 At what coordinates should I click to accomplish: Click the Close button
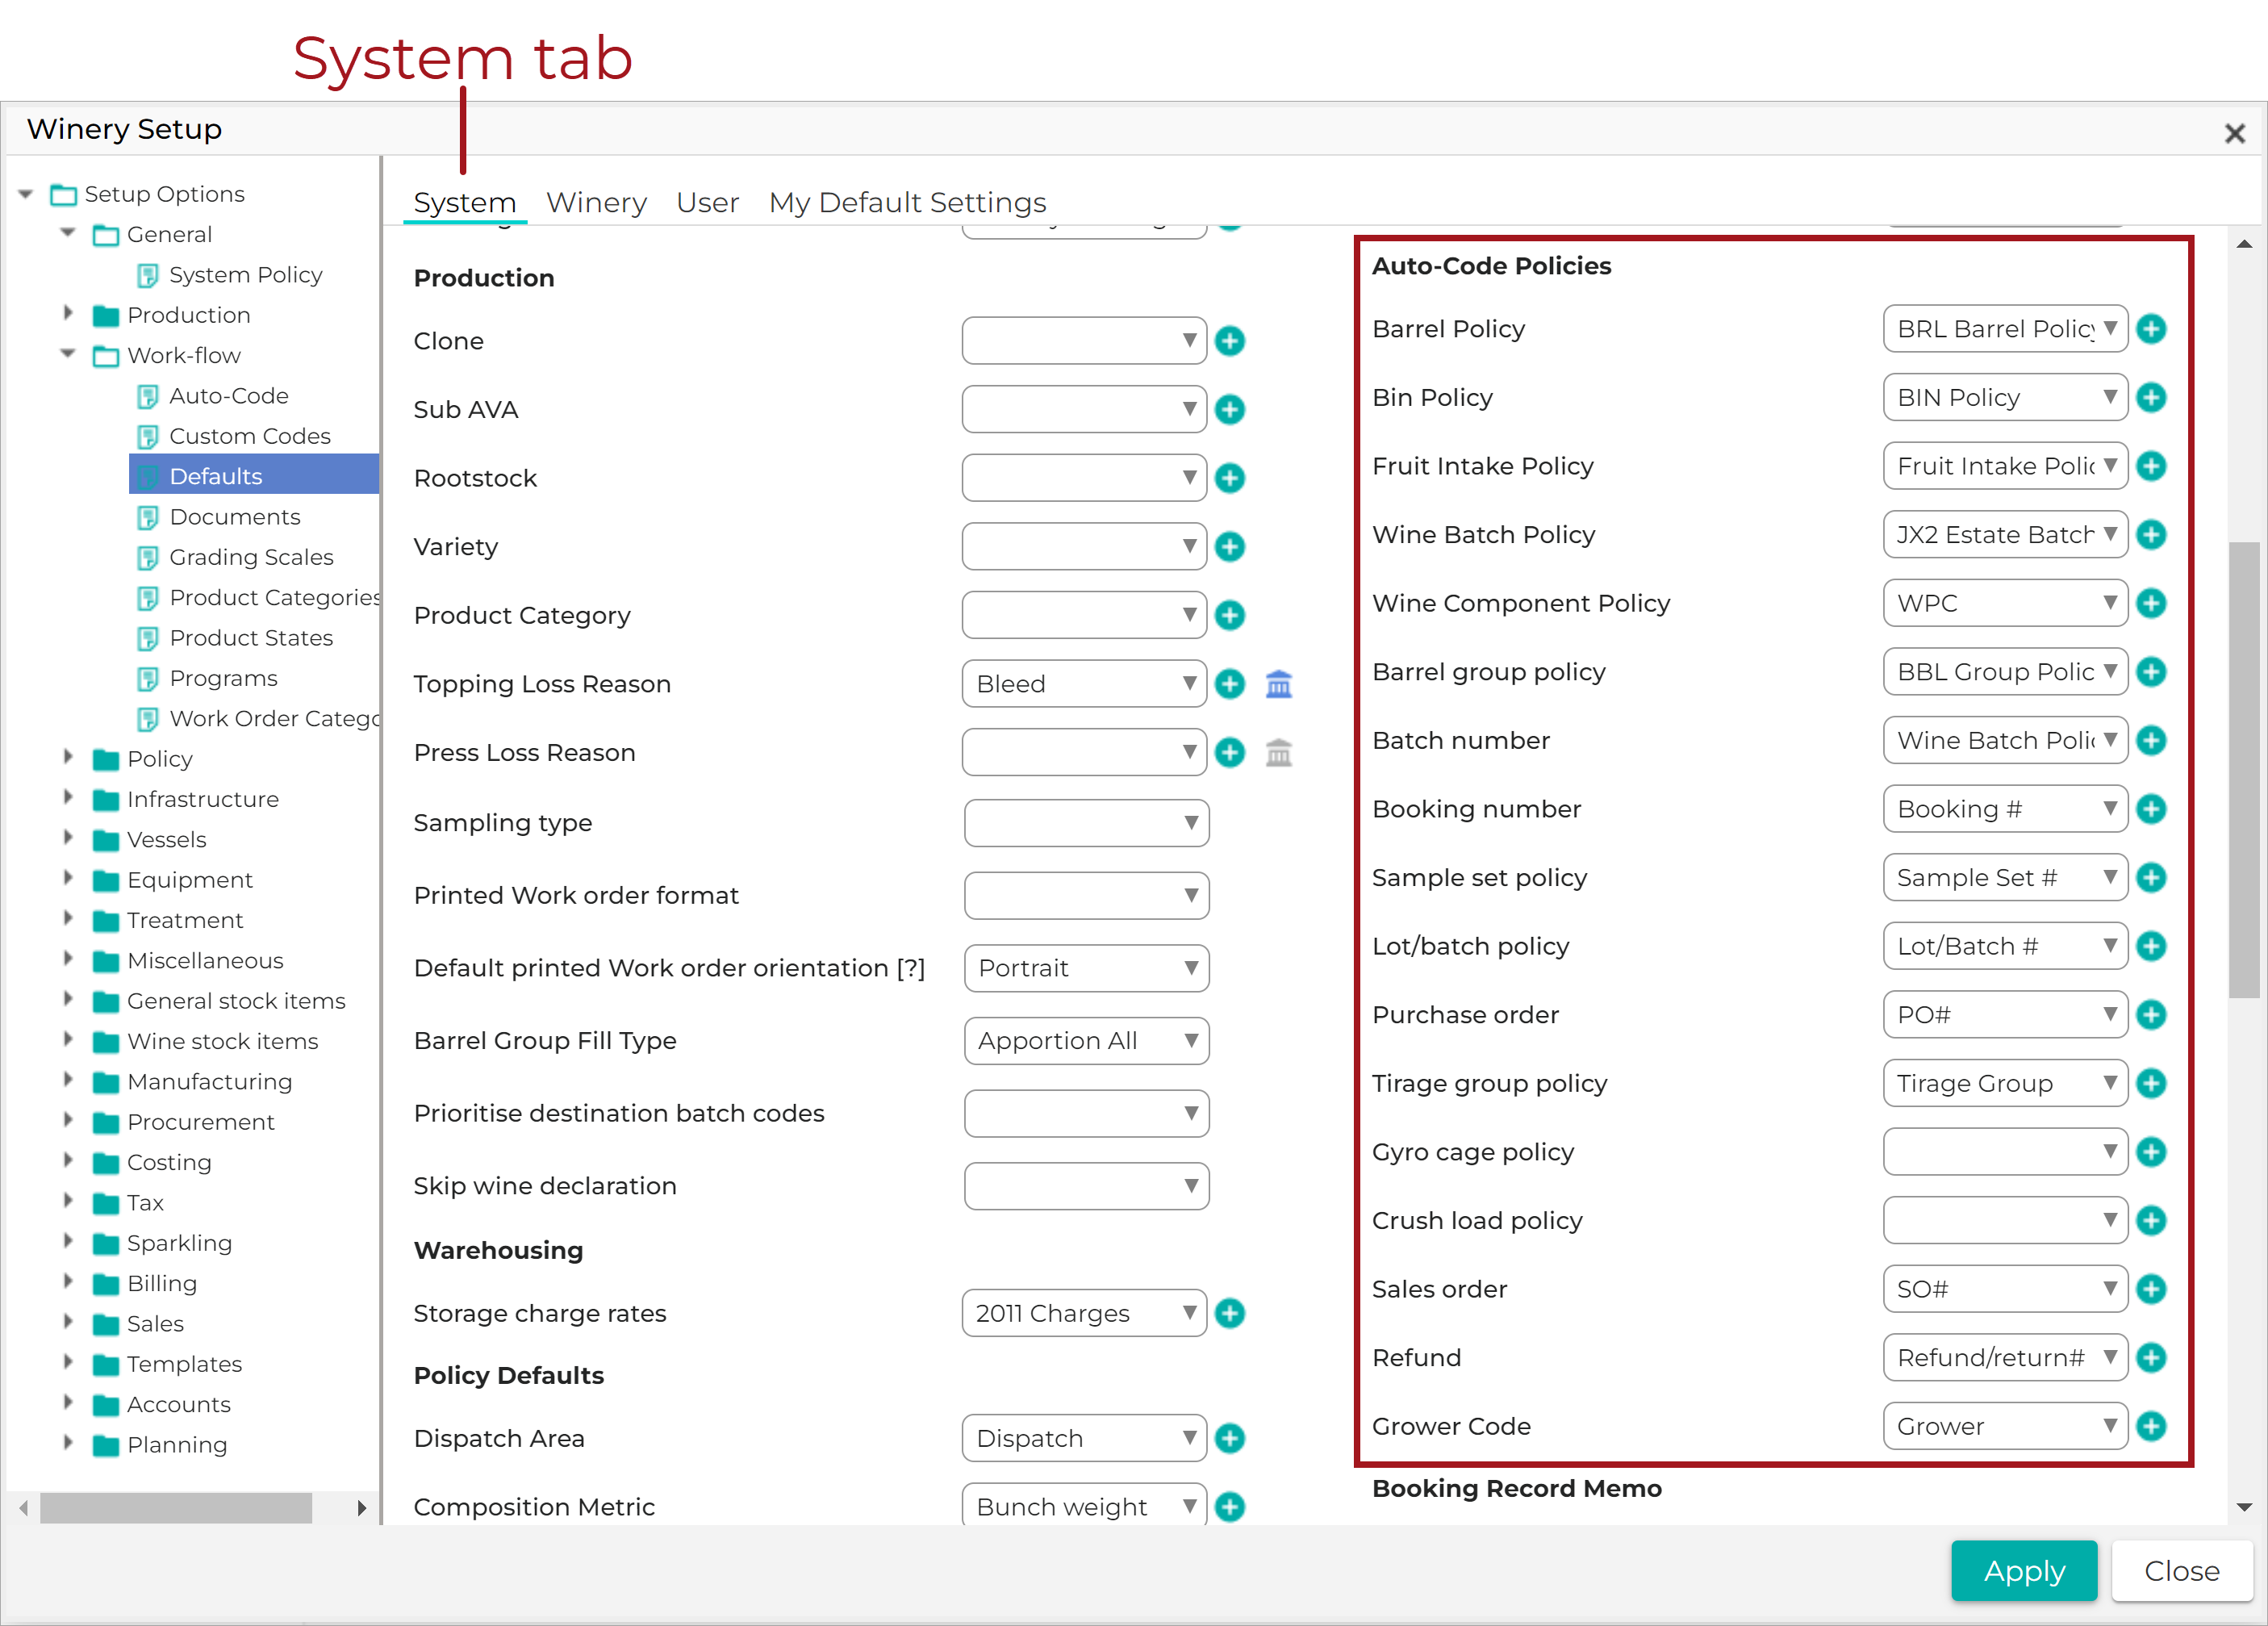point(2181,1571)
